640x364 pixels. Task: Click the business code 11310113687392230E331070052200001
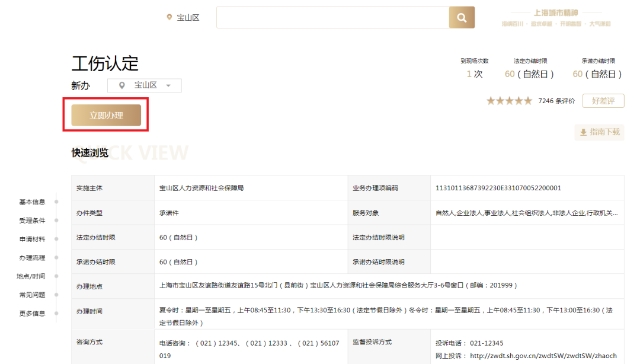click(x=498, y=188)
